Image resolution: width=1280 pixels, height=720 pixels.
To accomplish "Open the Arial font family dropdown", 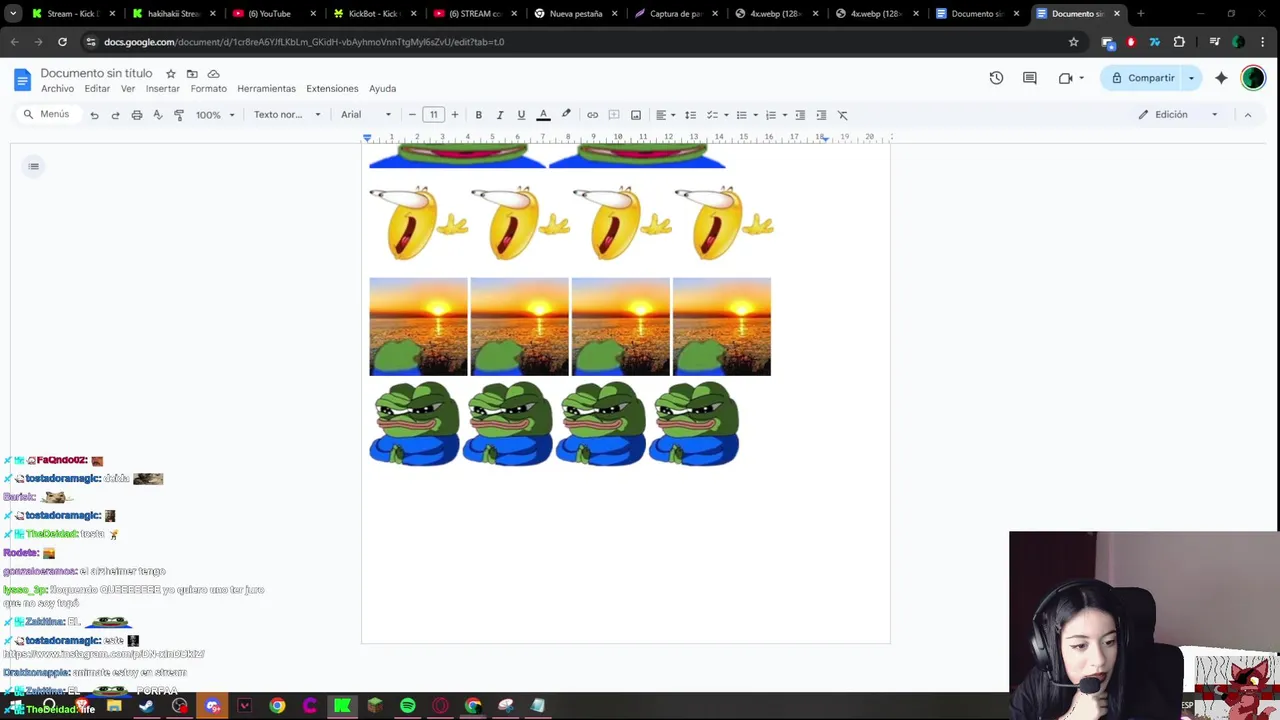I will (366, 115).
